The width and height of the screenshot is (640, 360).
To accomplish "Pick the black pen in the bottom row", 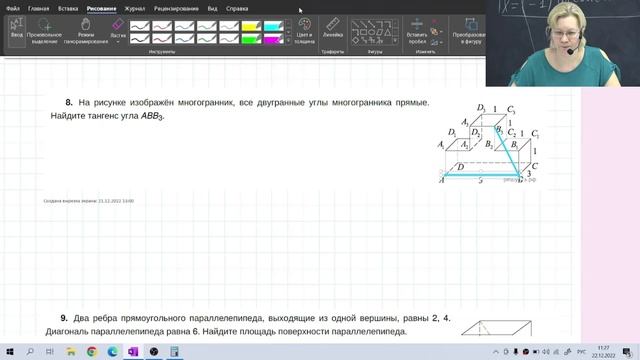I will click(x=140, y=39).
